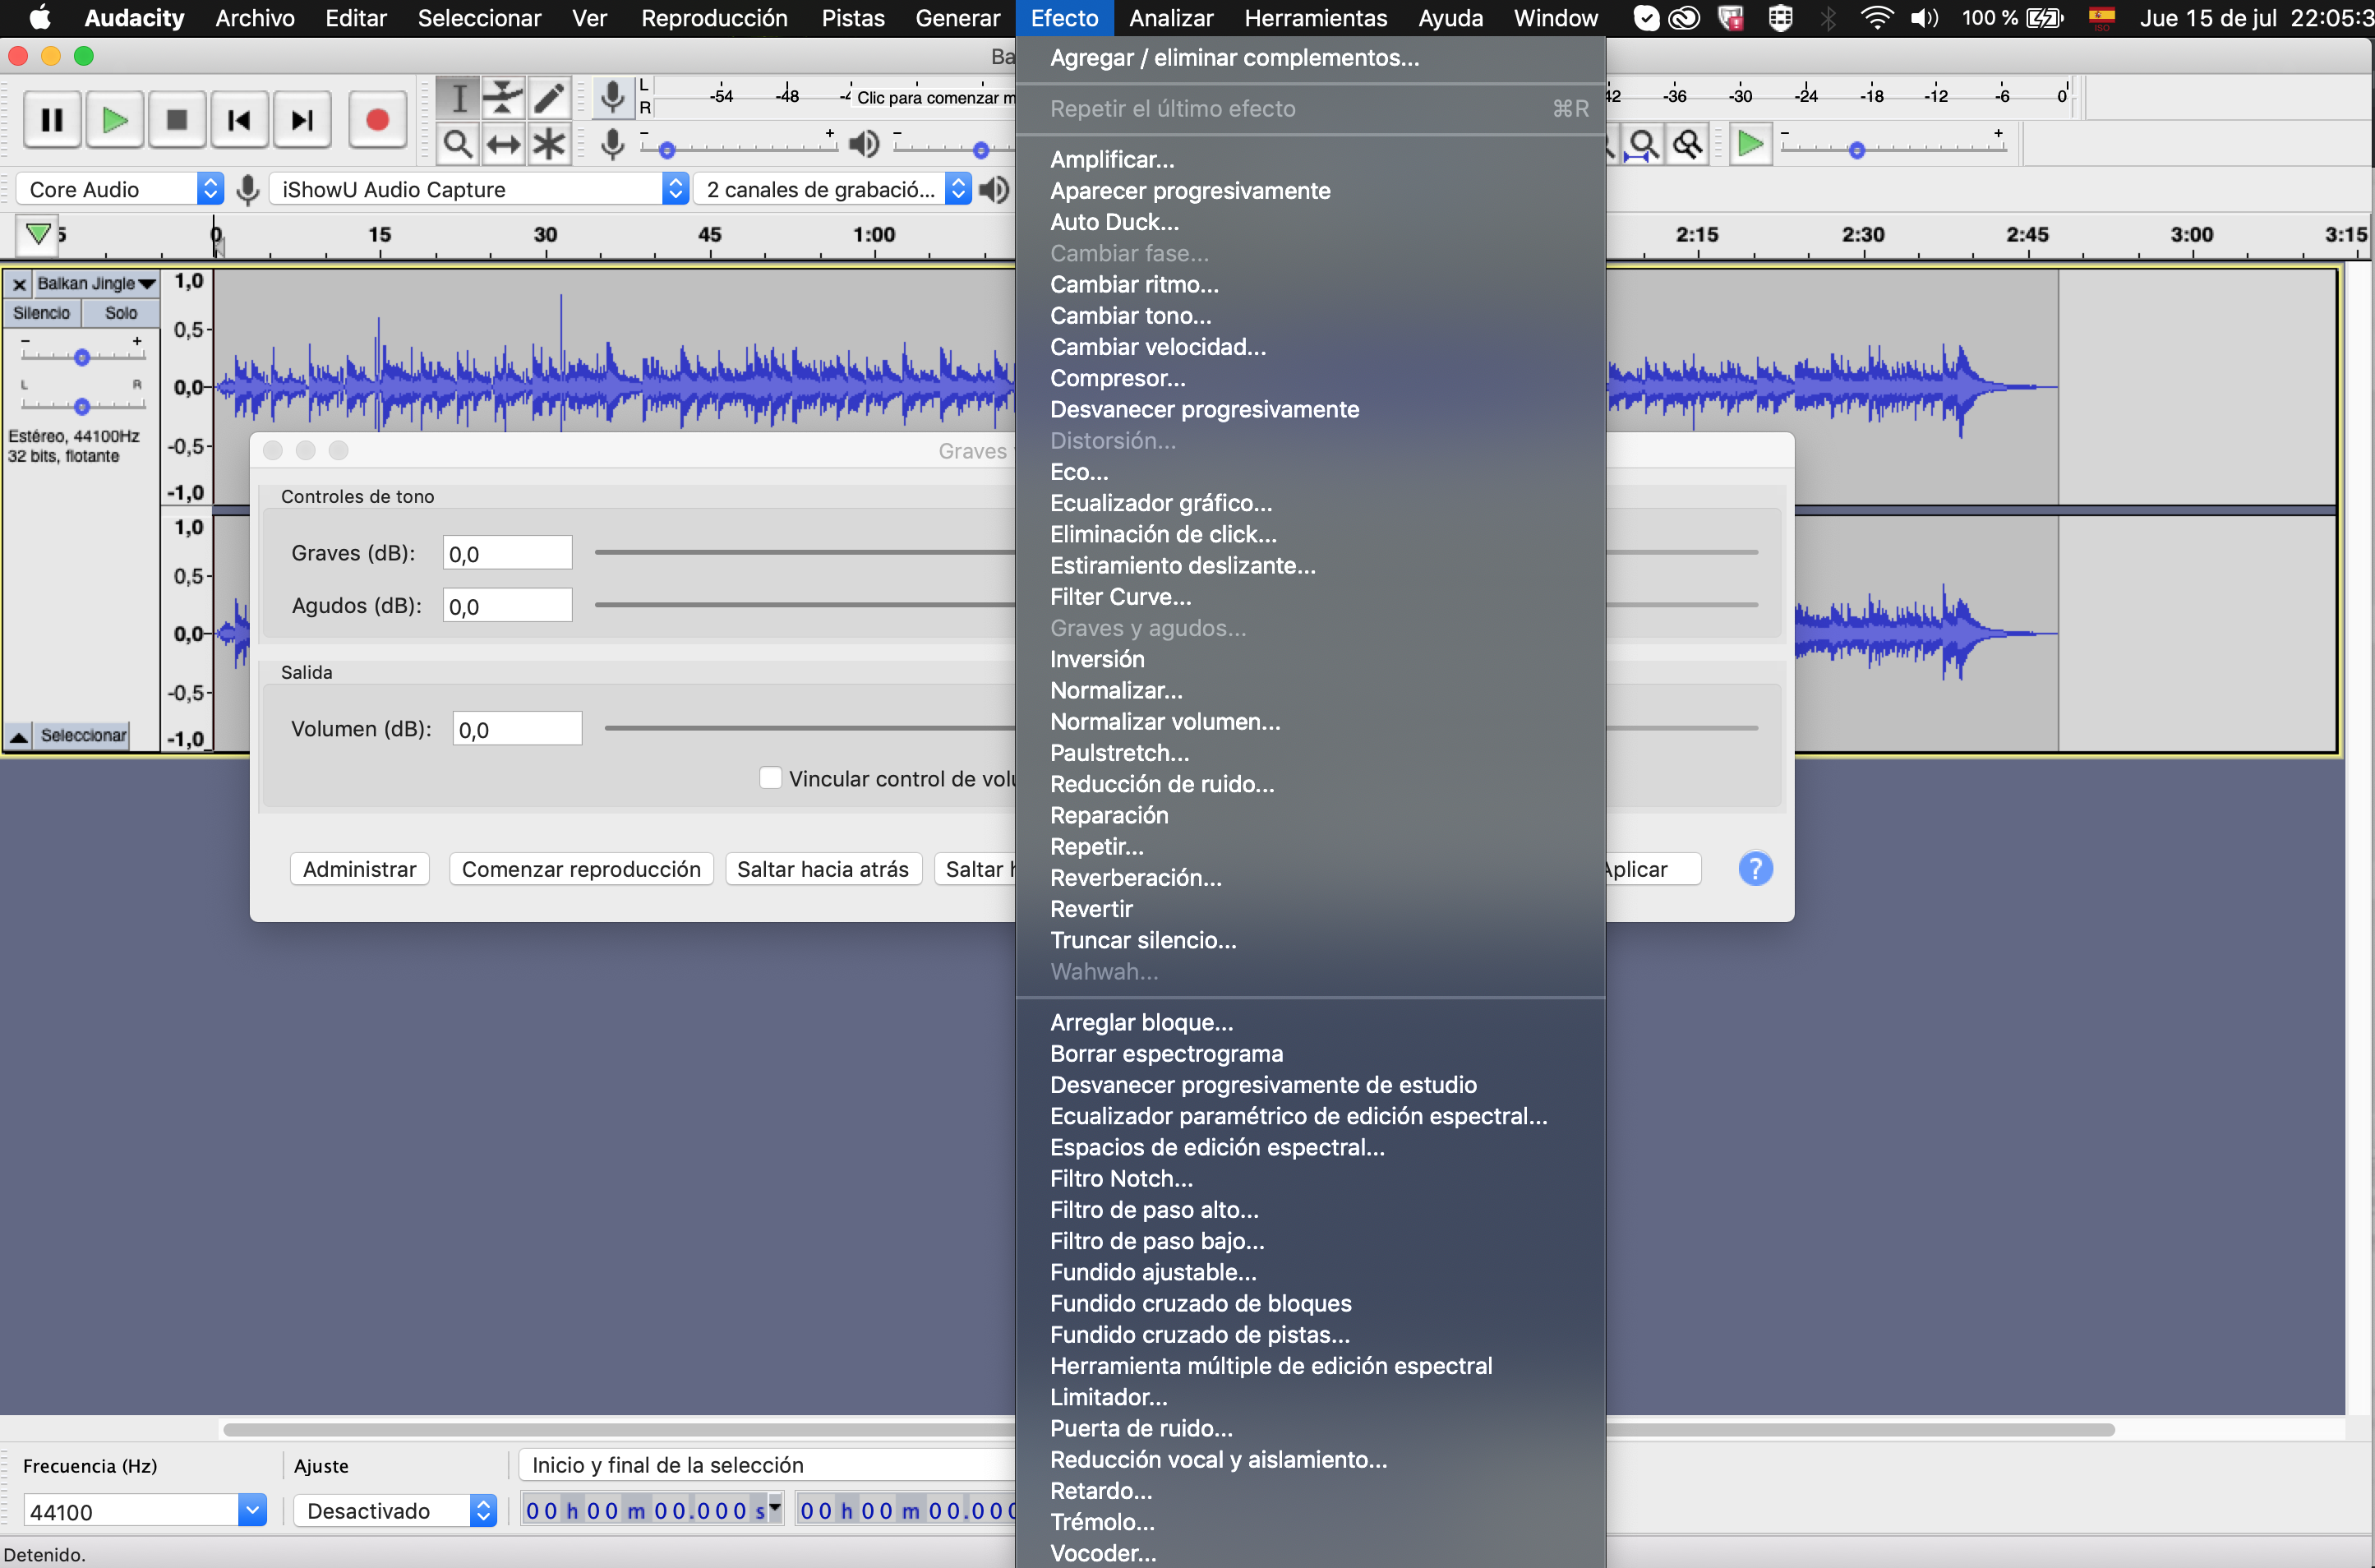Screen dimensions: 2375x1568
Task: Choose Filtro de paso alto... effect
Action: [x=1154, y=1210]
